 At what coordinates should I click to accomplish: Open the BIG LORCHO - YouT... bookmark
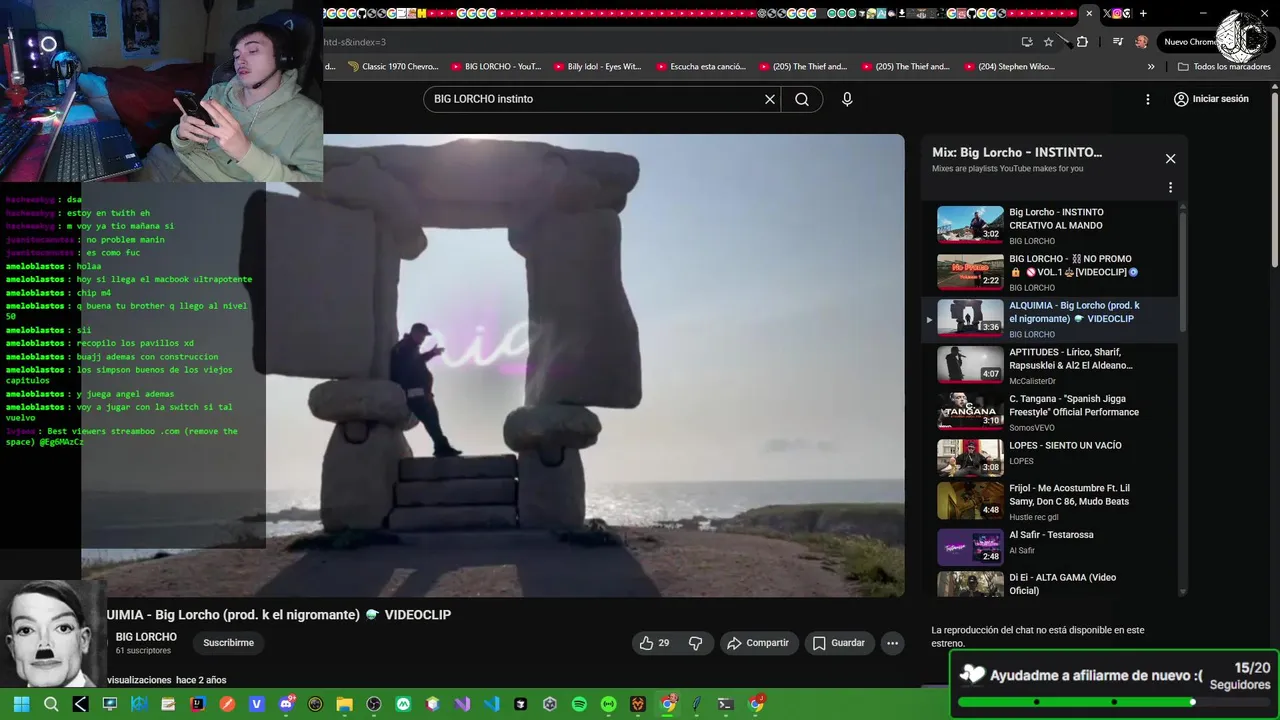496,67
